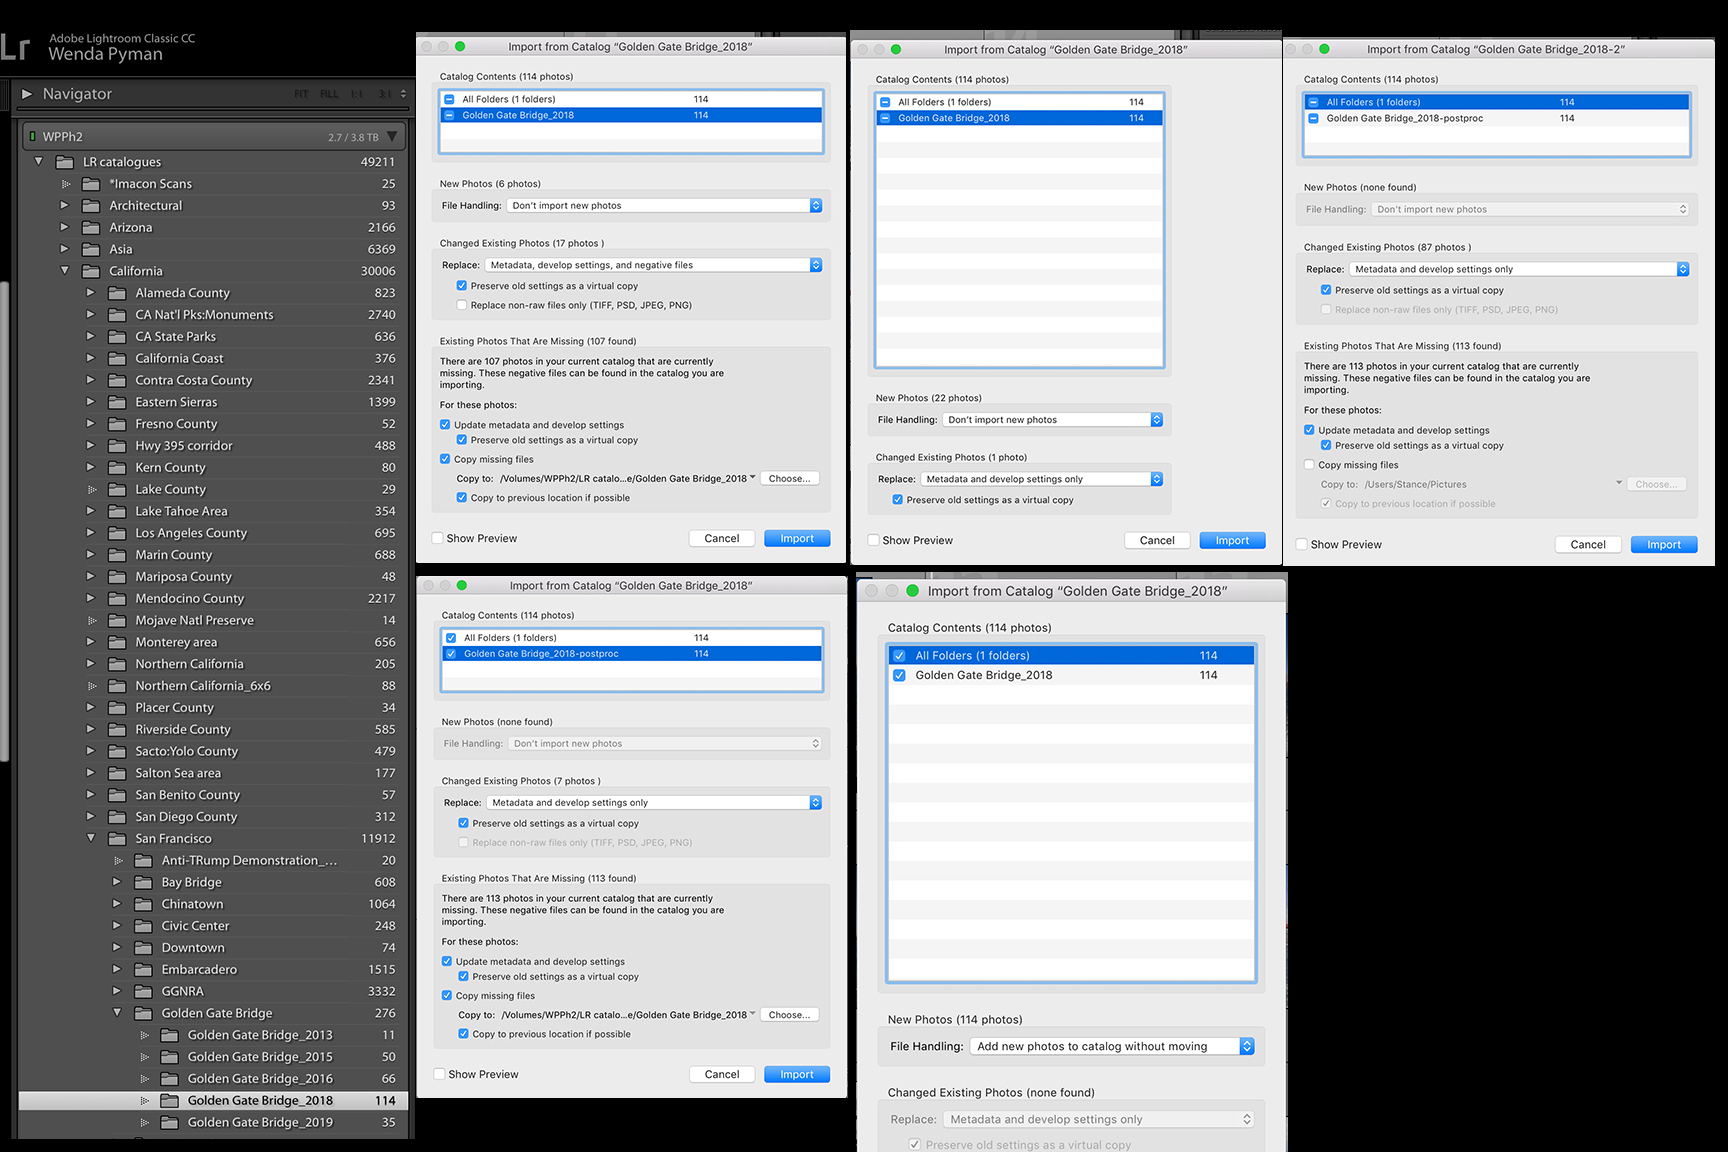Select 1:1 zoom in Navigator
This screenshot has height=1152, width=1728.
(357, 94)
